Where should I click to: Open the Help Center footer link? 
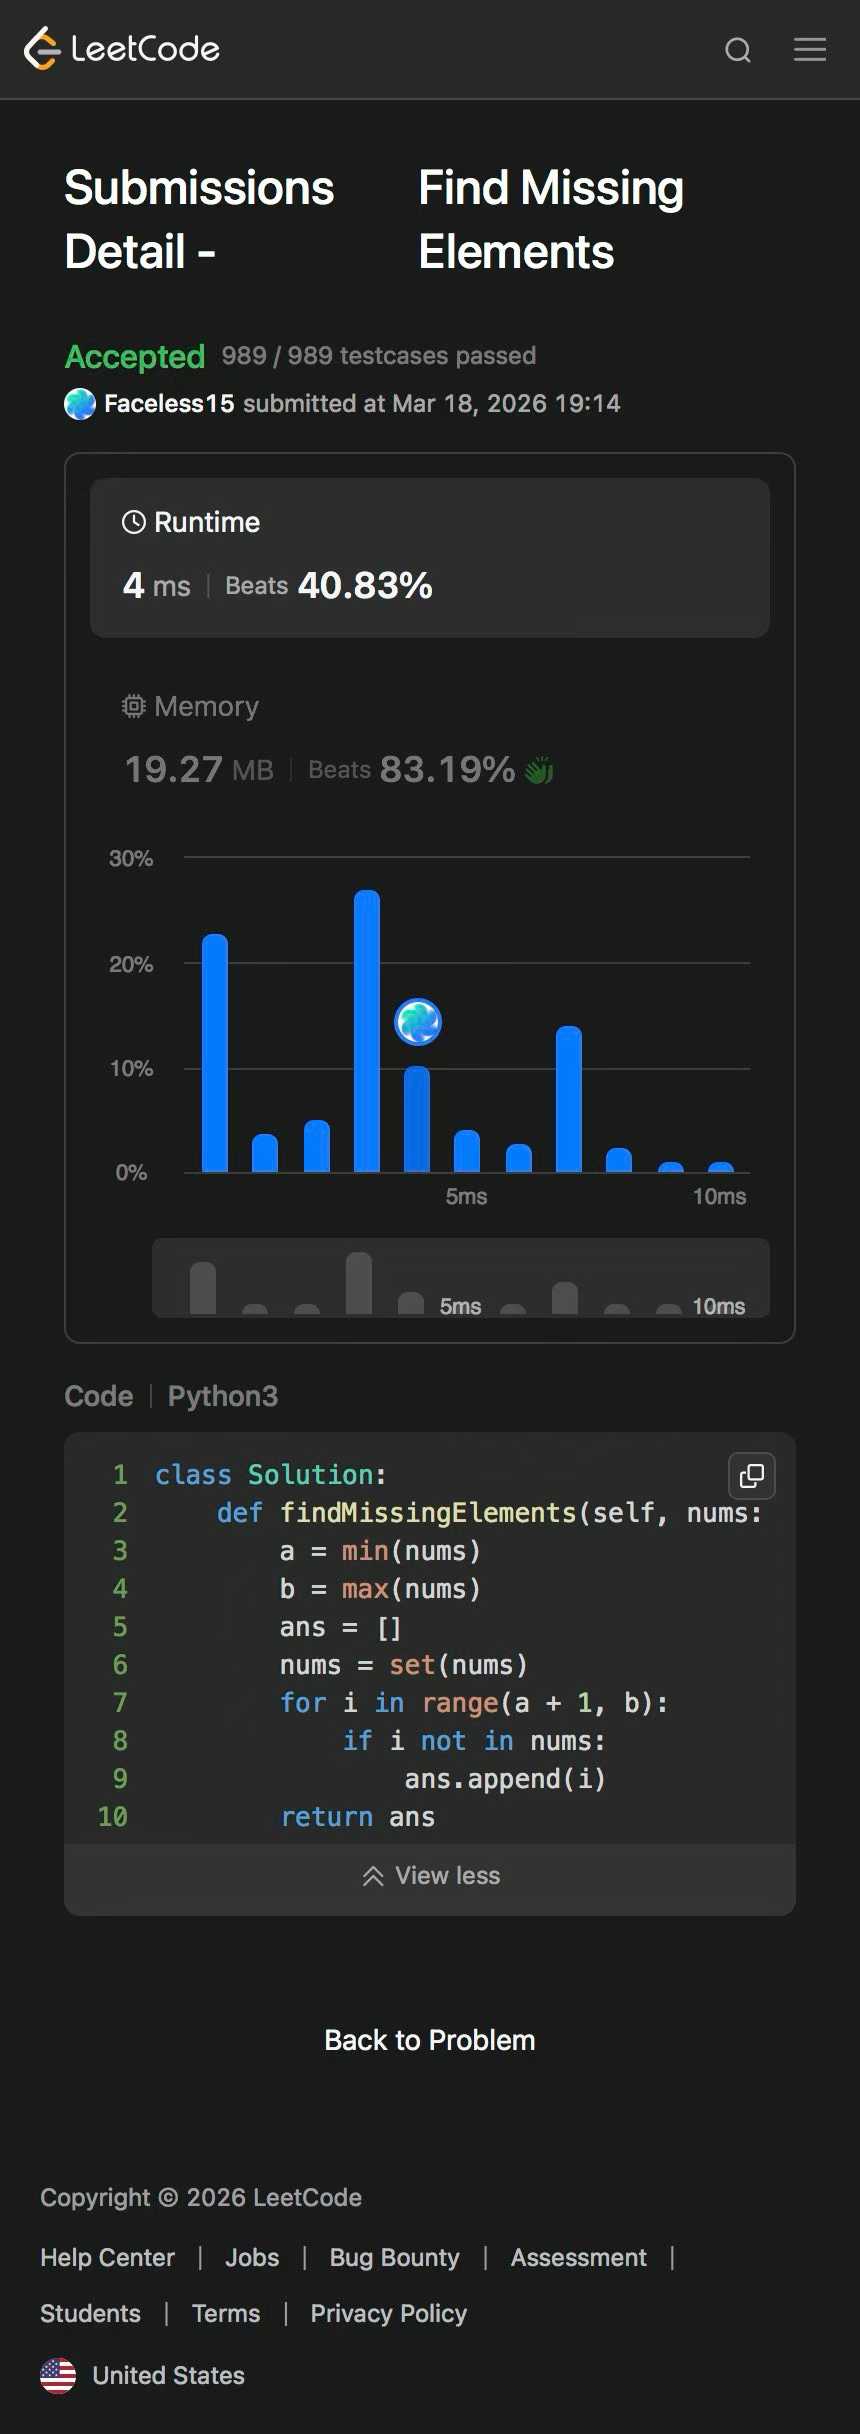(107, 2257)
